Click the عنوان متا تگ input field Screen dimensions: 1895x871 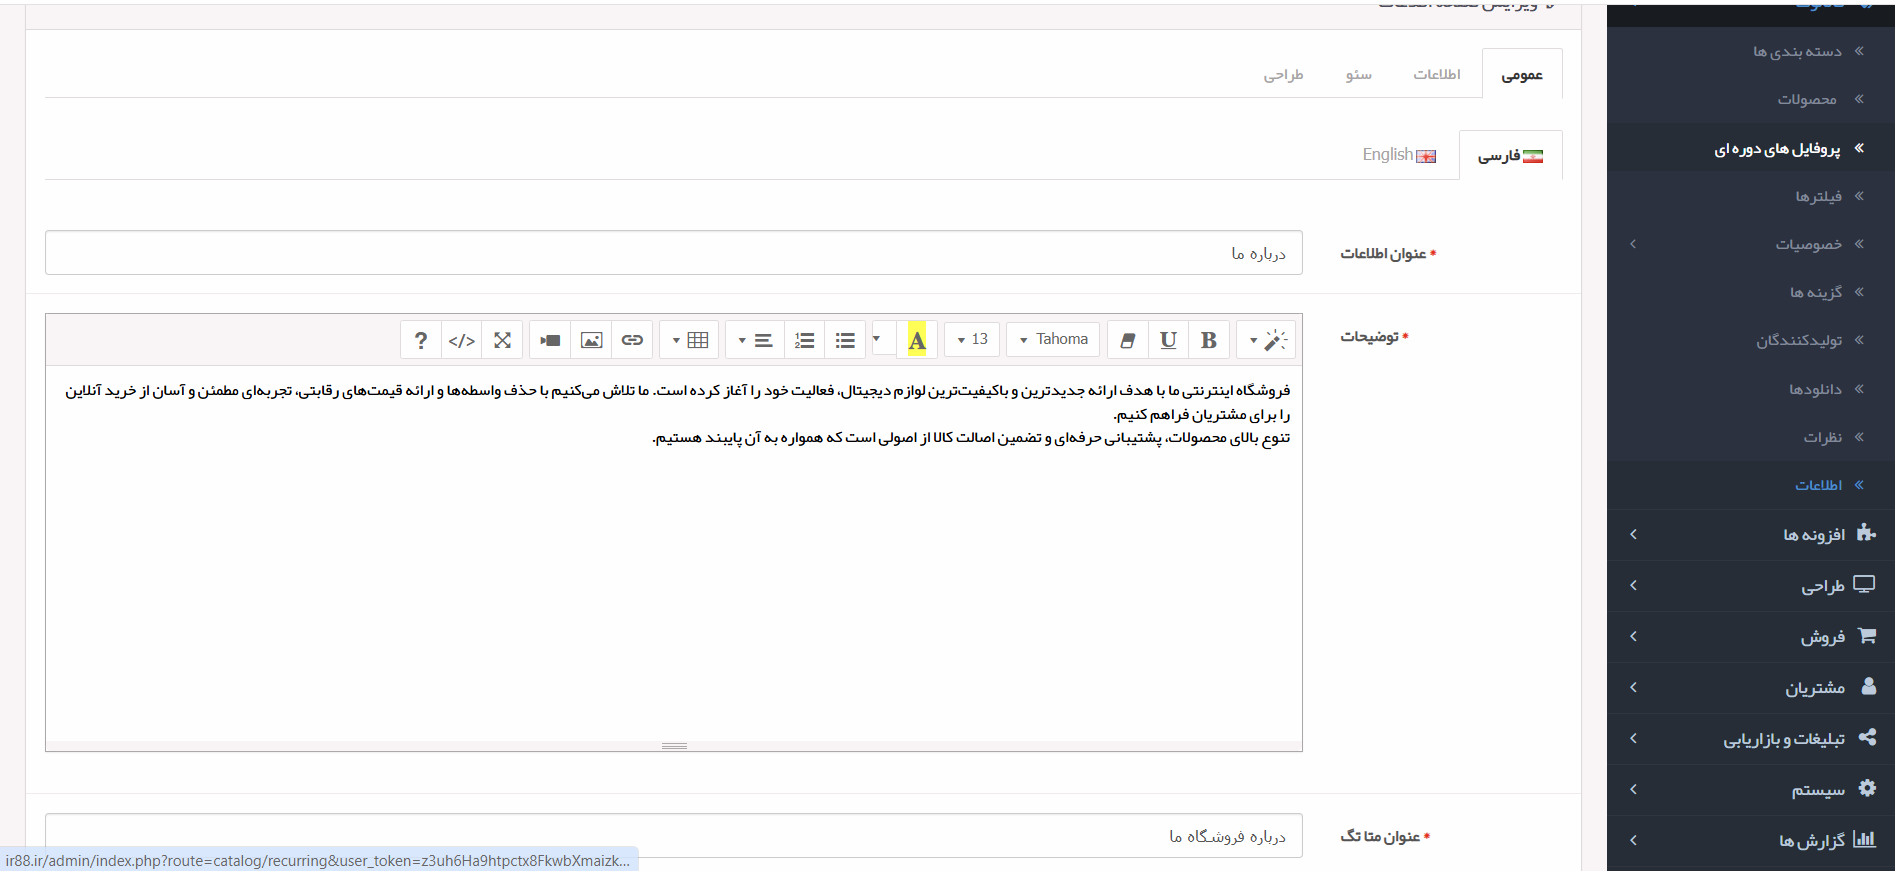(674, 836)
